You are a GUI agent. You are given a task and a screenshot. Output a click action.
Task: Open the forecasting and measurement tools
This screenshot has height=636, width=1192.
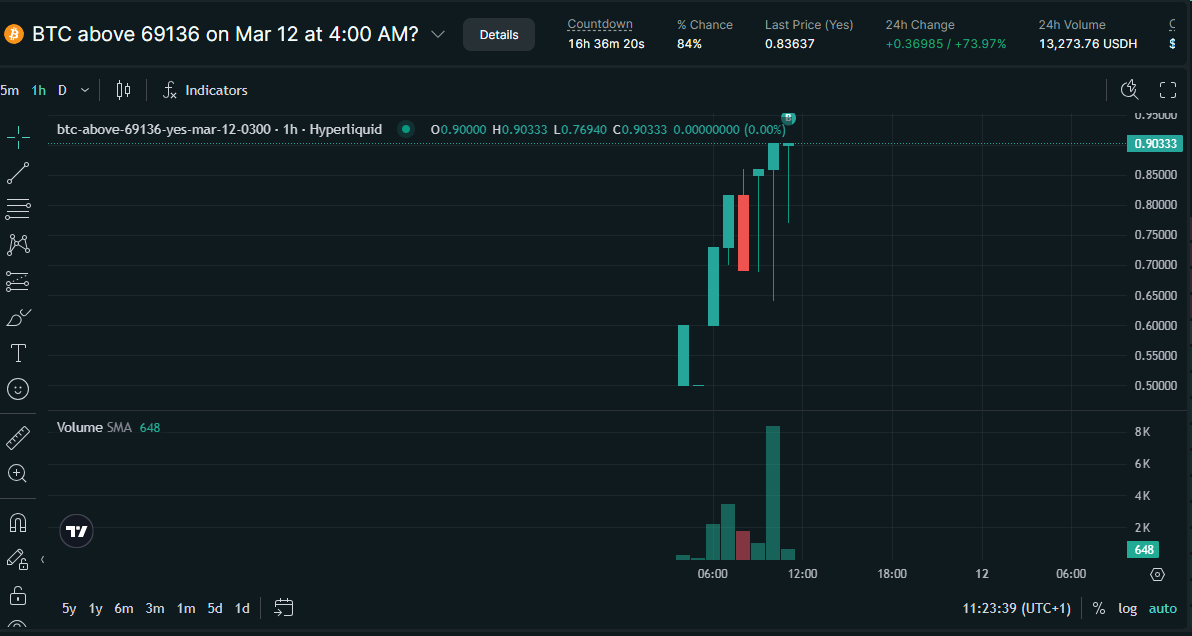pyautogui.click(x=17, y=281)
